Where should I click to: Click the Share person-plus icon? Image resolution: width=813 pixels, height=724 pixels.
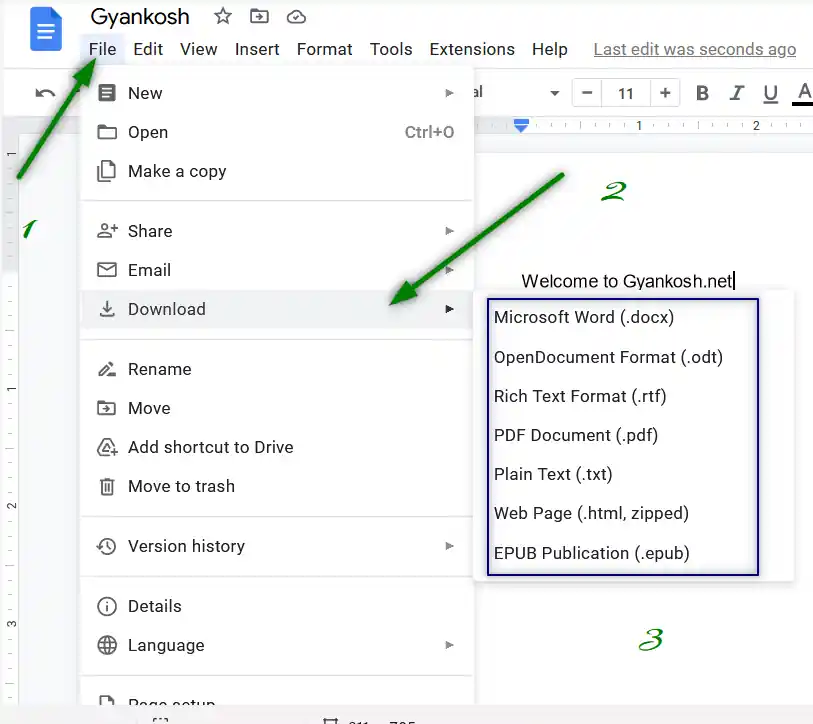pos(107,230)
